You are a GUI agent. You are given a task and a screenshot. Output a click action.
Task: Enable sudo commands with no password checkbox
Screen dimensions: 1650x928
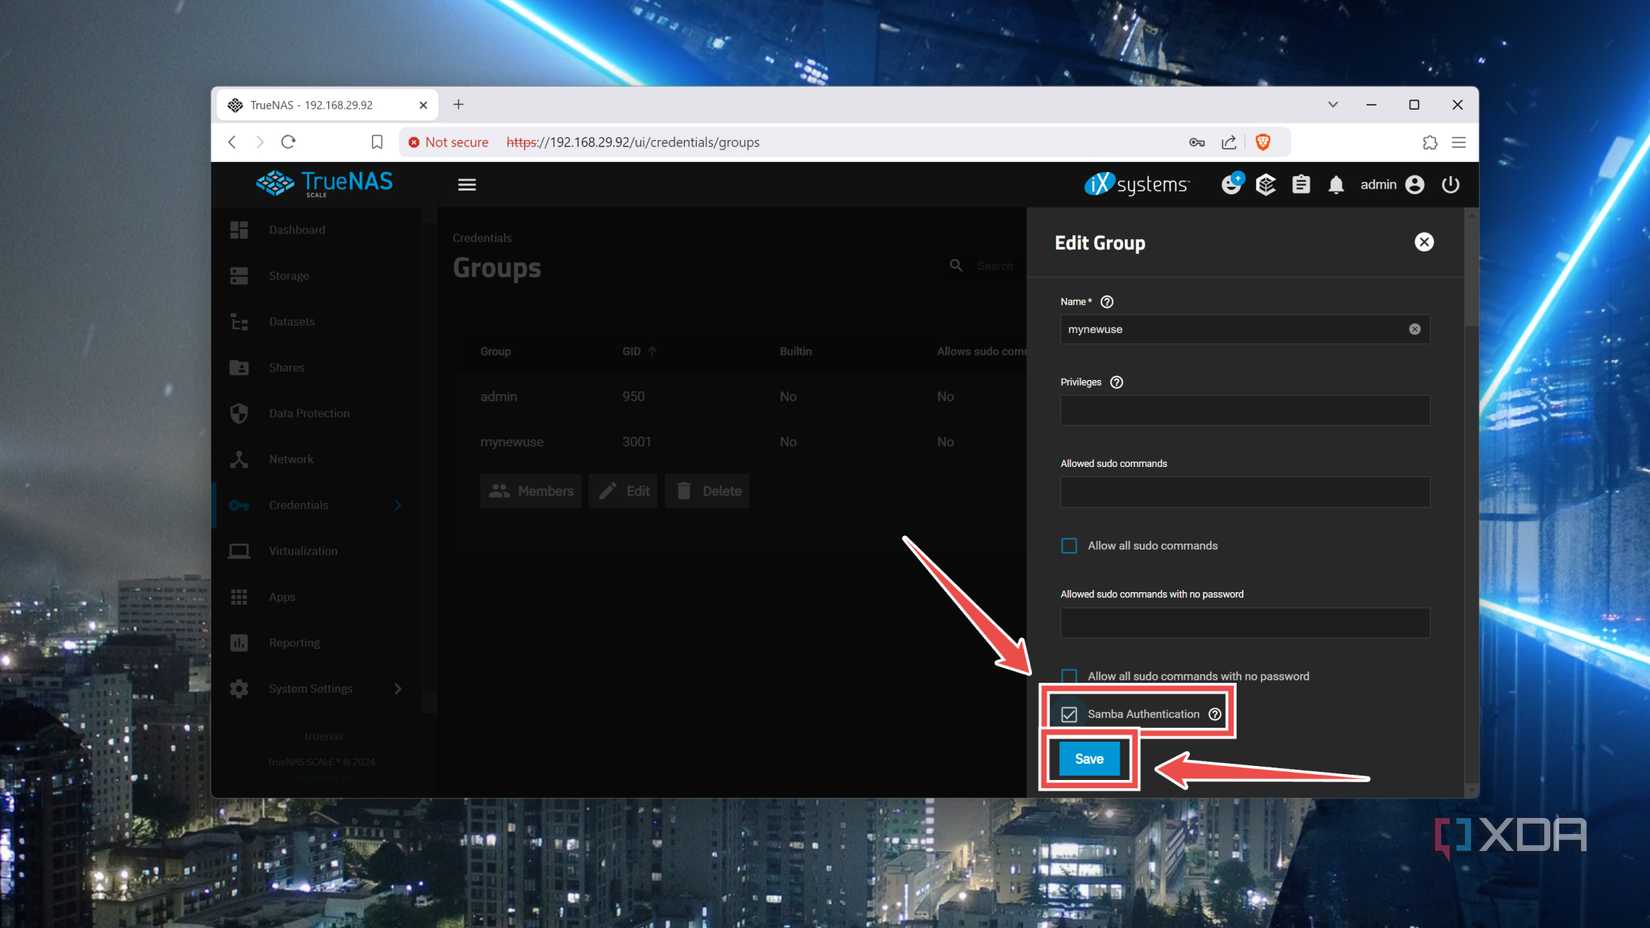[x=1069, y=676]
